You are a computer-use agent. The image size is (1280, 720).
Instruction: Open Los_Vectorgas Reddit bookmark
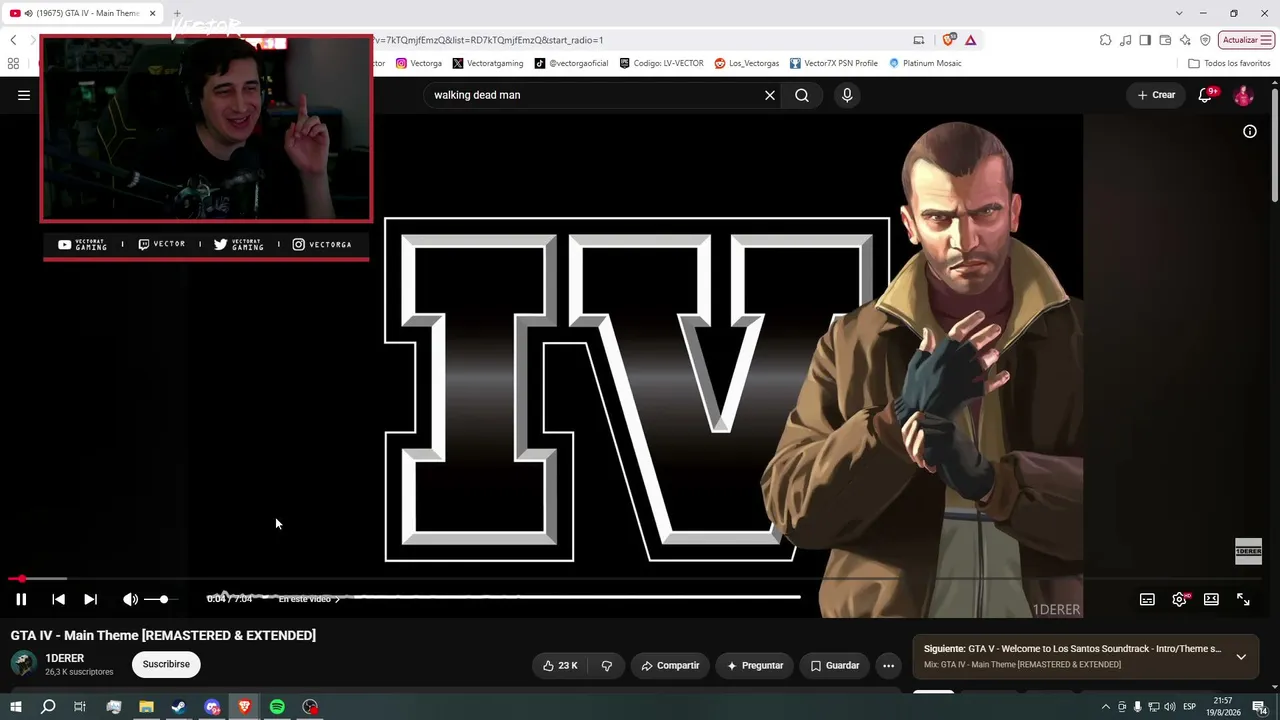pos(747,63)
